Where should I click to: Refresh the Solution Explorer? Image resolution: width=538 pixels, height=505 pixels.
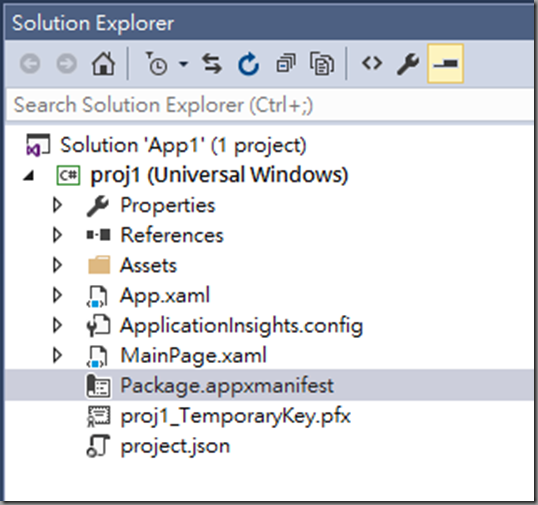(248, 63)
